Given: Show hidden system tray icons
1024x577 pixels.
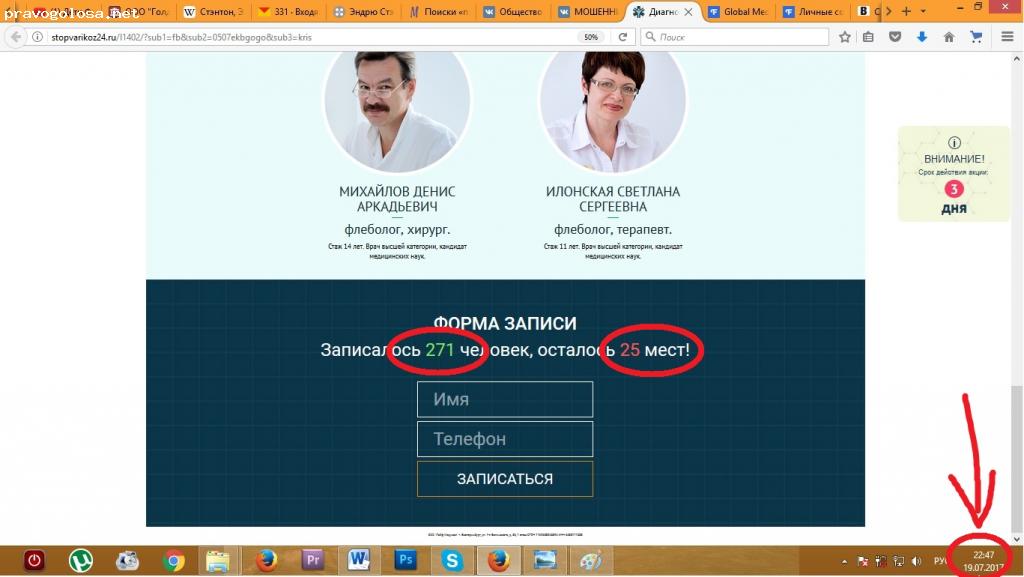Looking at the screenshot, I should click(x=842, y=561).
